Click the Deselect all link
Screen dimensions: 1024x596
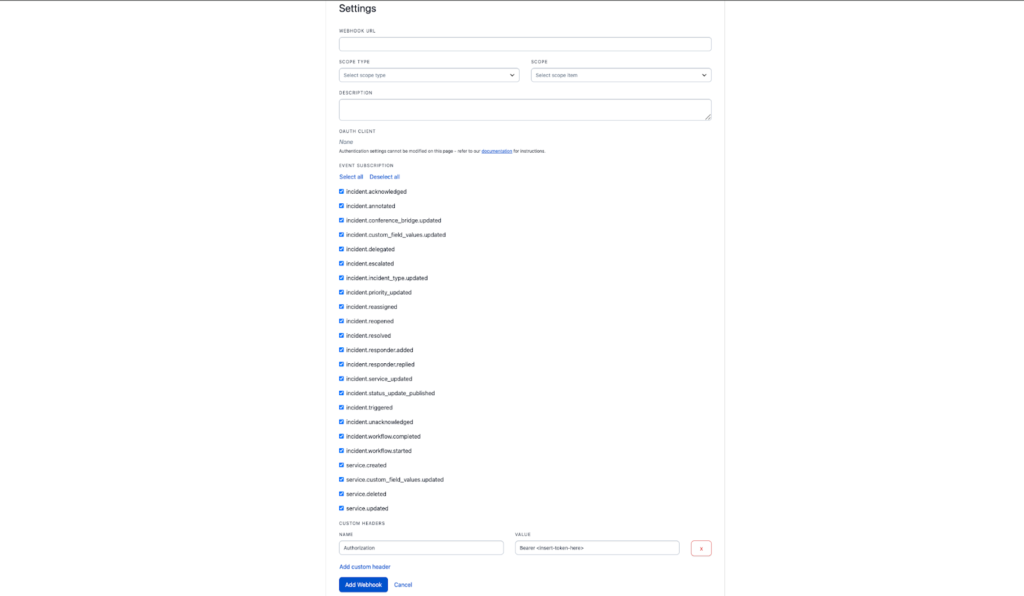click(x=384, y=177)
